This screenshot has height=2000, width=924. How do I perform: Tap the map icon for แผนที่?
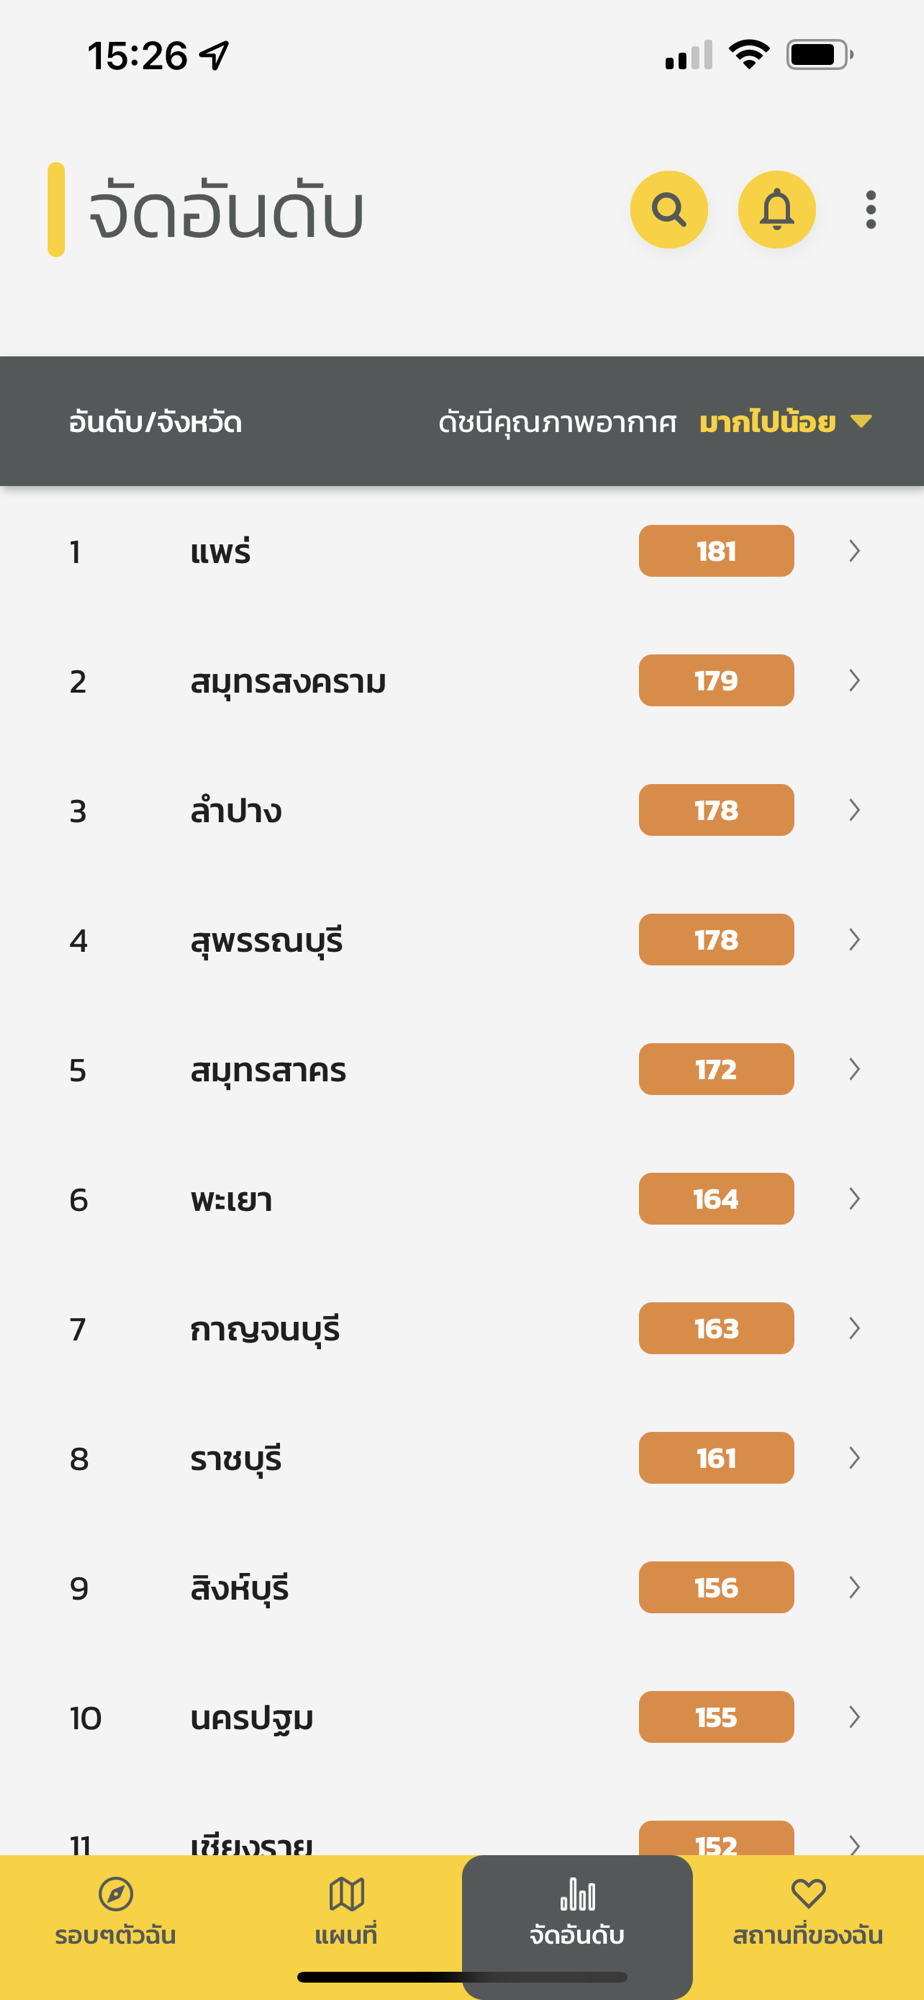pos(346,1894)
